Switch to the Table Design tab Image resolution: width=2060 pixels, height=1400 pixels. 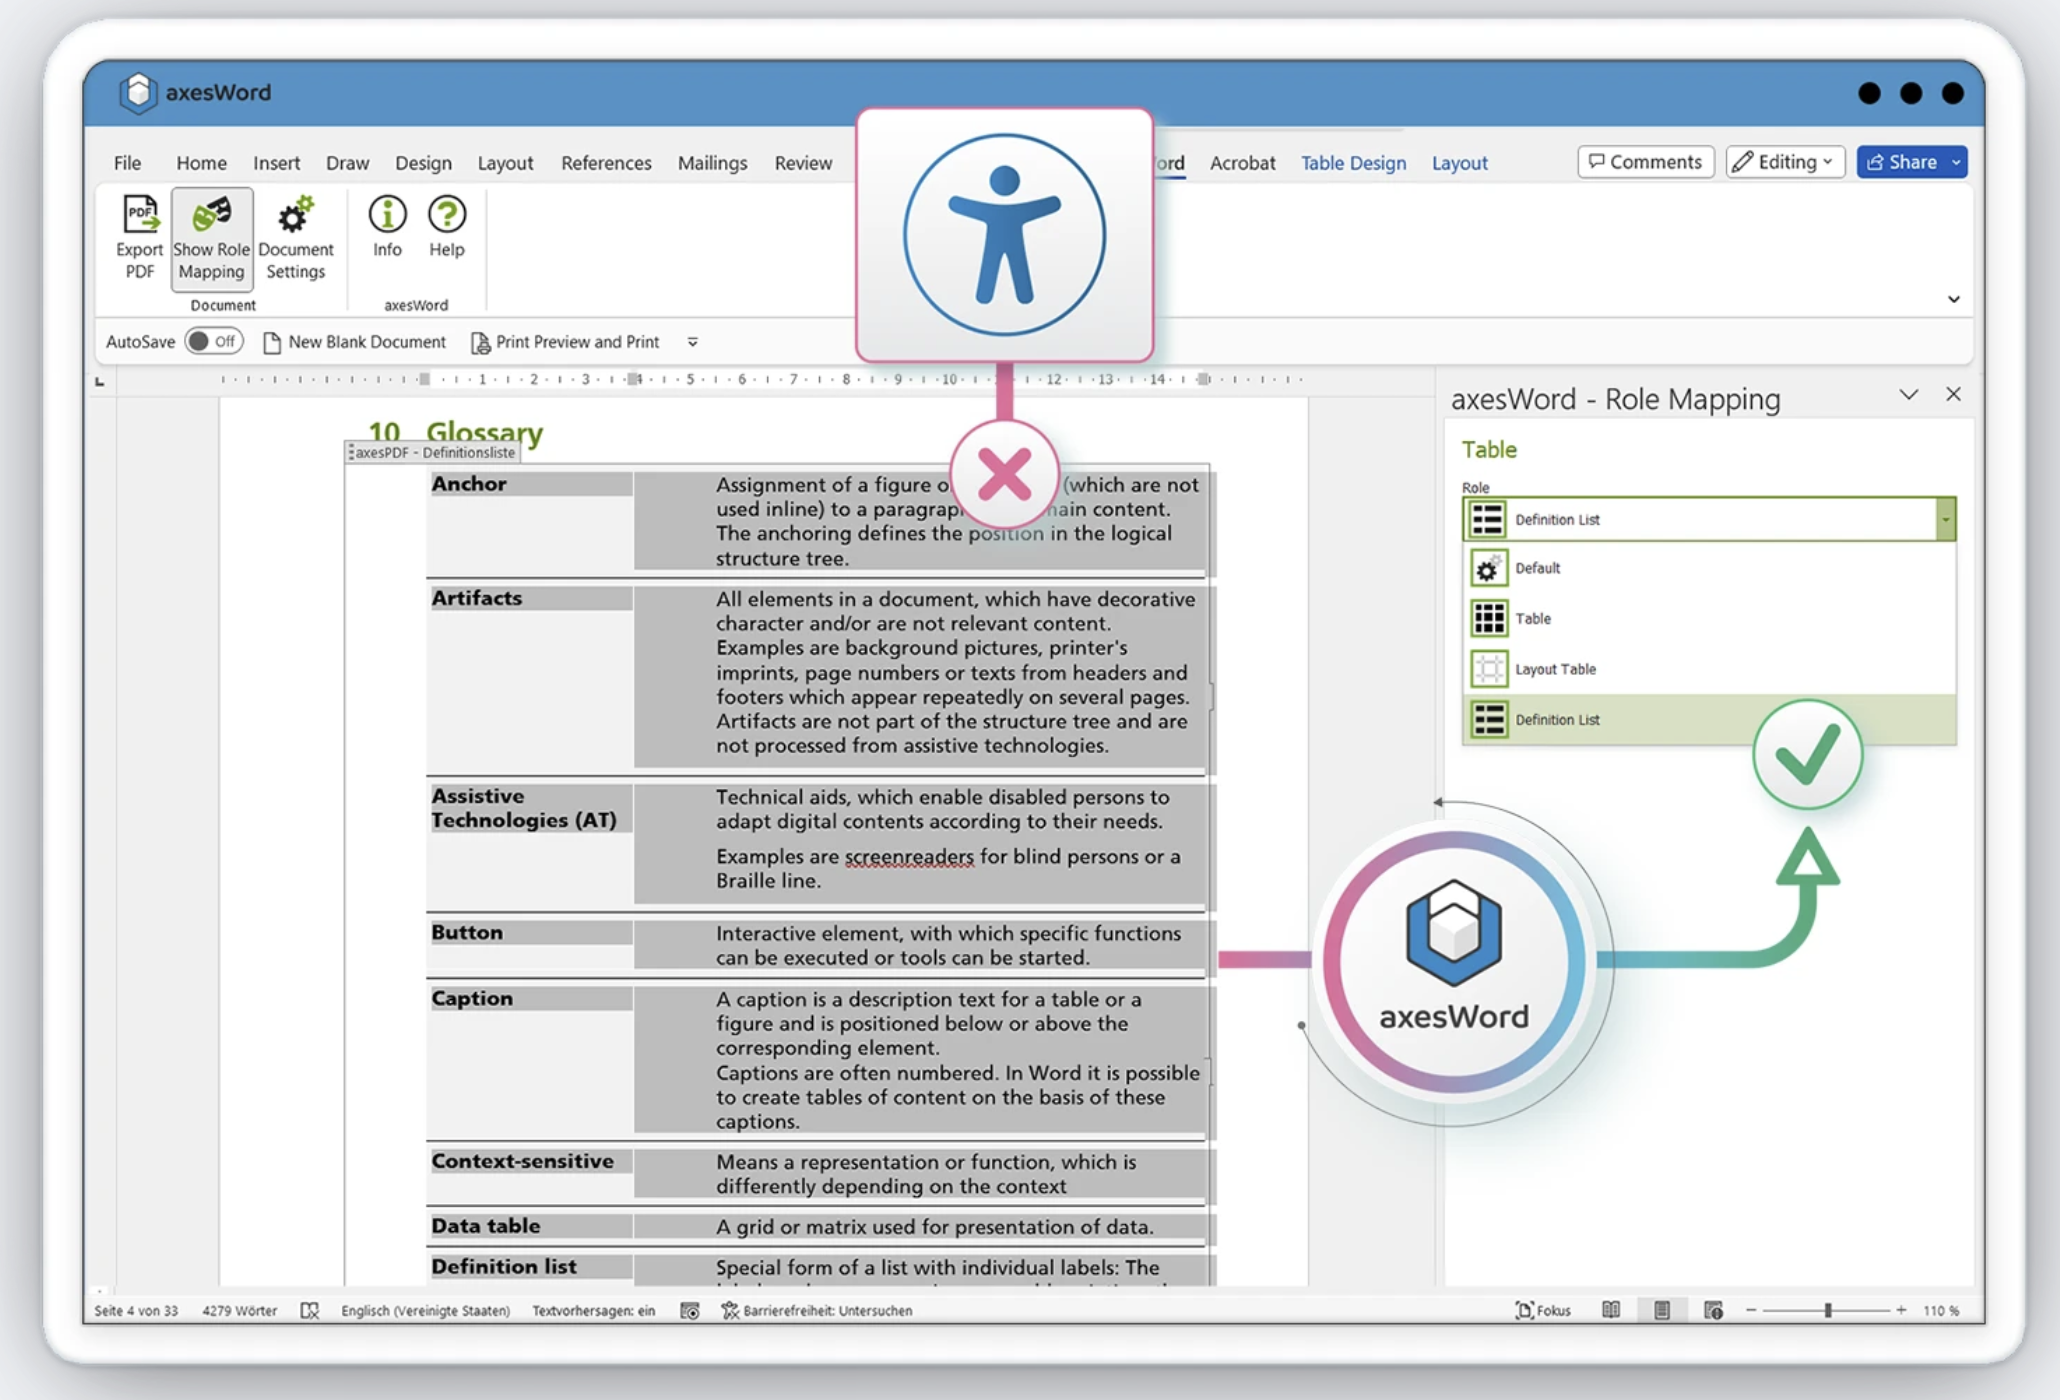tap(1353, 163)
